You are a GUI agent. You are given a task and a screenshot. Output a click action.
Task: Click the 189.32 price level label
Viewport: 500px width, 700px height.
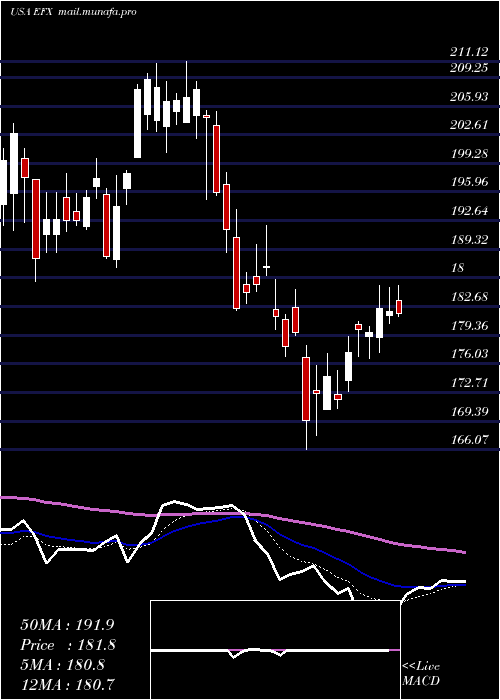tap(468, 240)
